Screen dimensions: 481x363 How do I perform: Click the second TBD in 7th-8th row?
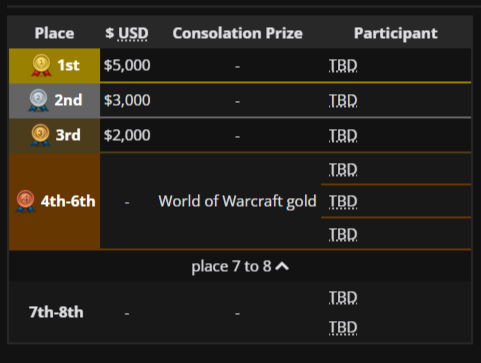(343, 328)
